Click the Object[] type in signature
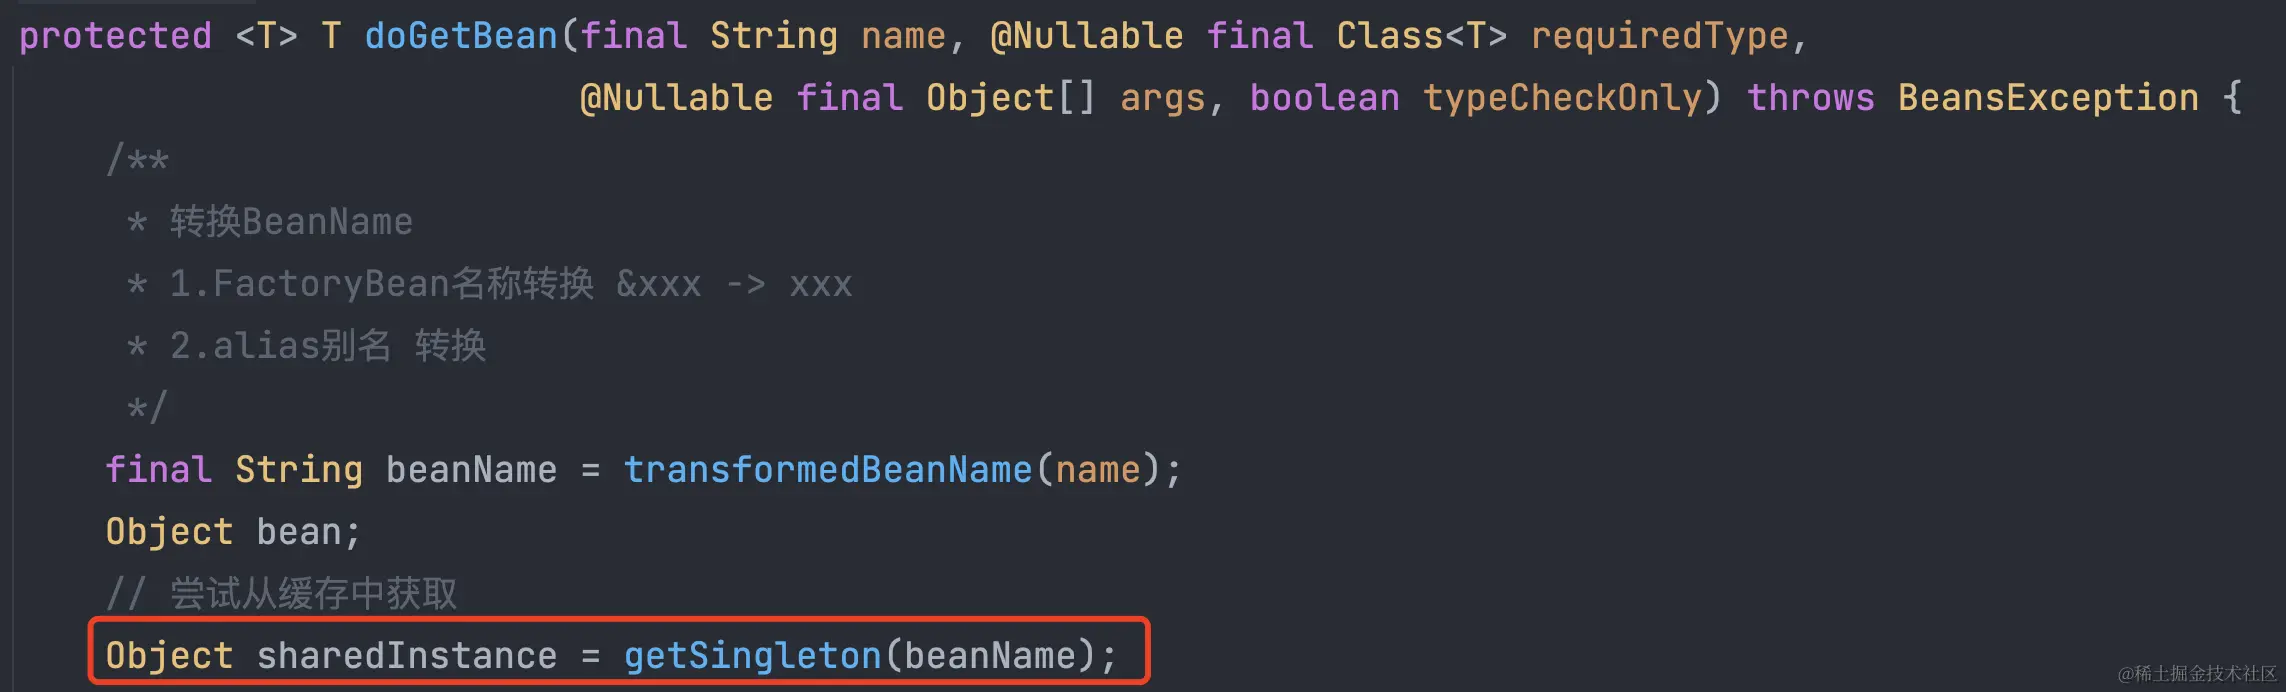 [x=1011, y=98]
